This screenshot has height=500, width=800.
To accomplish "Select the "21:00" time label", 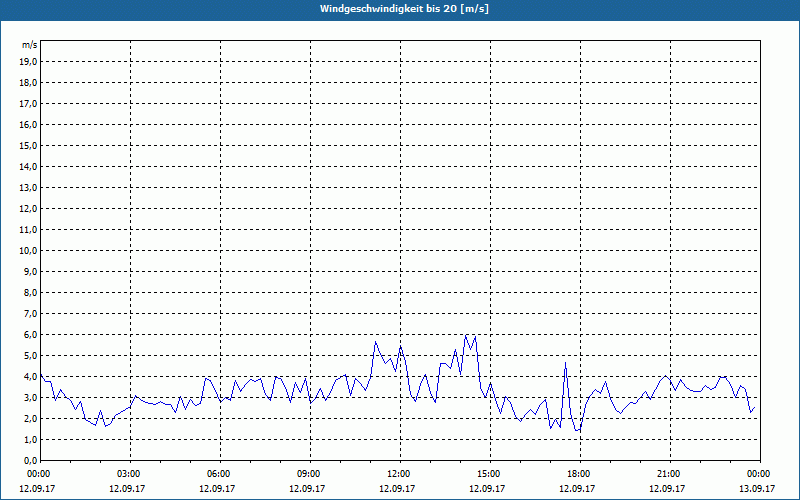I will 668,474.
